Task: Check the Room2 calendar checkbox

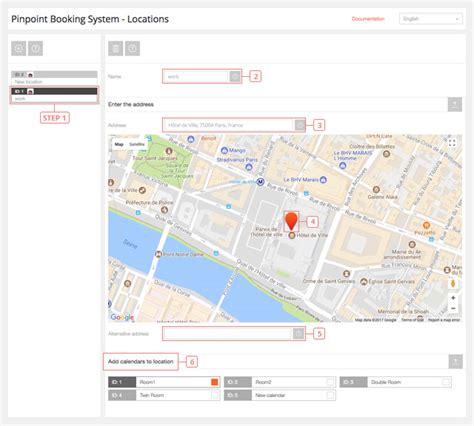Action: 330,382
